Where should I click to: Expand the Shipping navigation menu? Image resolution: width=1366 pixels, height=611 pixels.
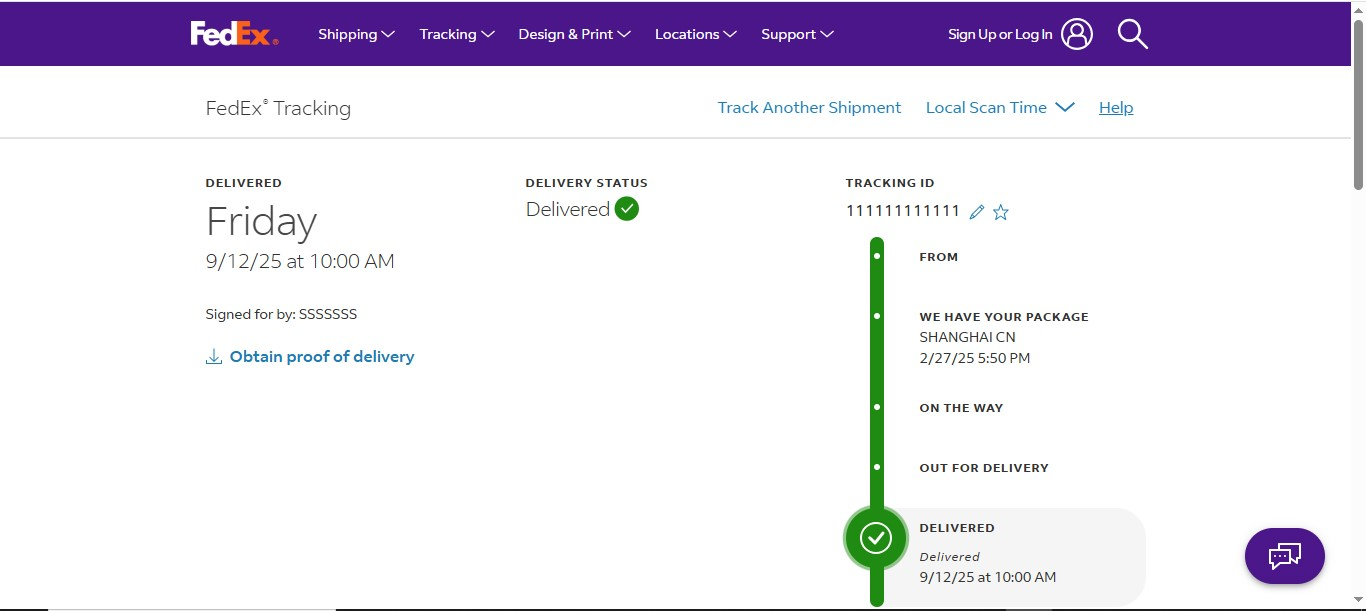(355, 33)
